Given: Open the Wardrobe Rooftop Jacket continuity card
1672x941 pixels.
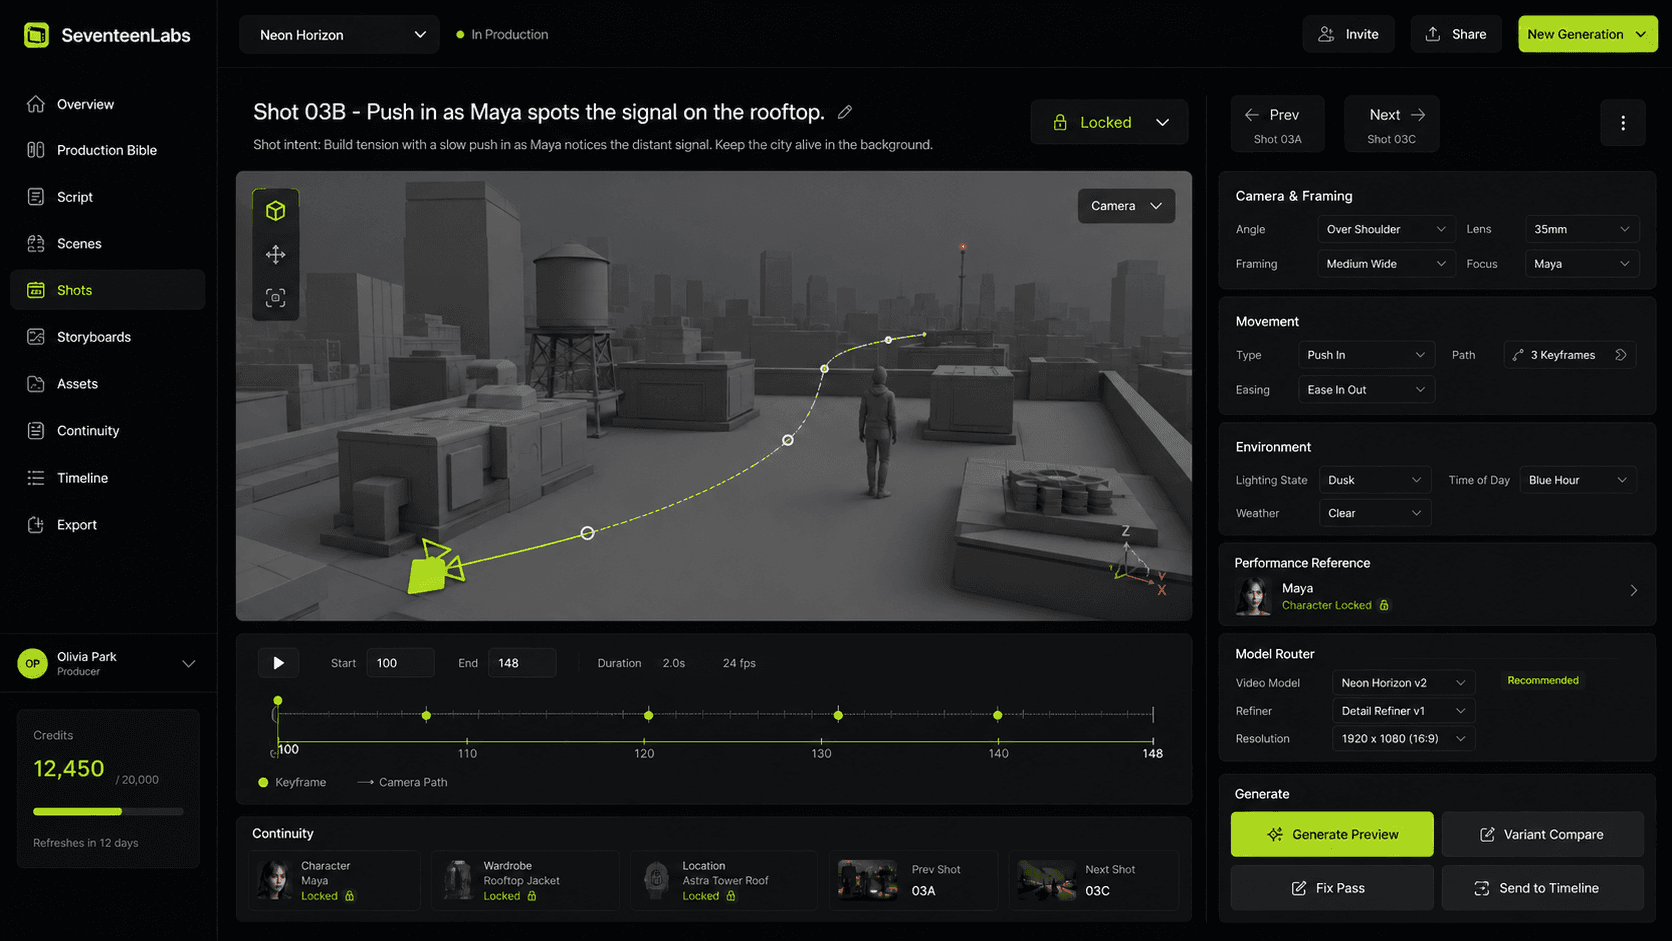Looking at the screenshot, I should (x=524, y=880).
